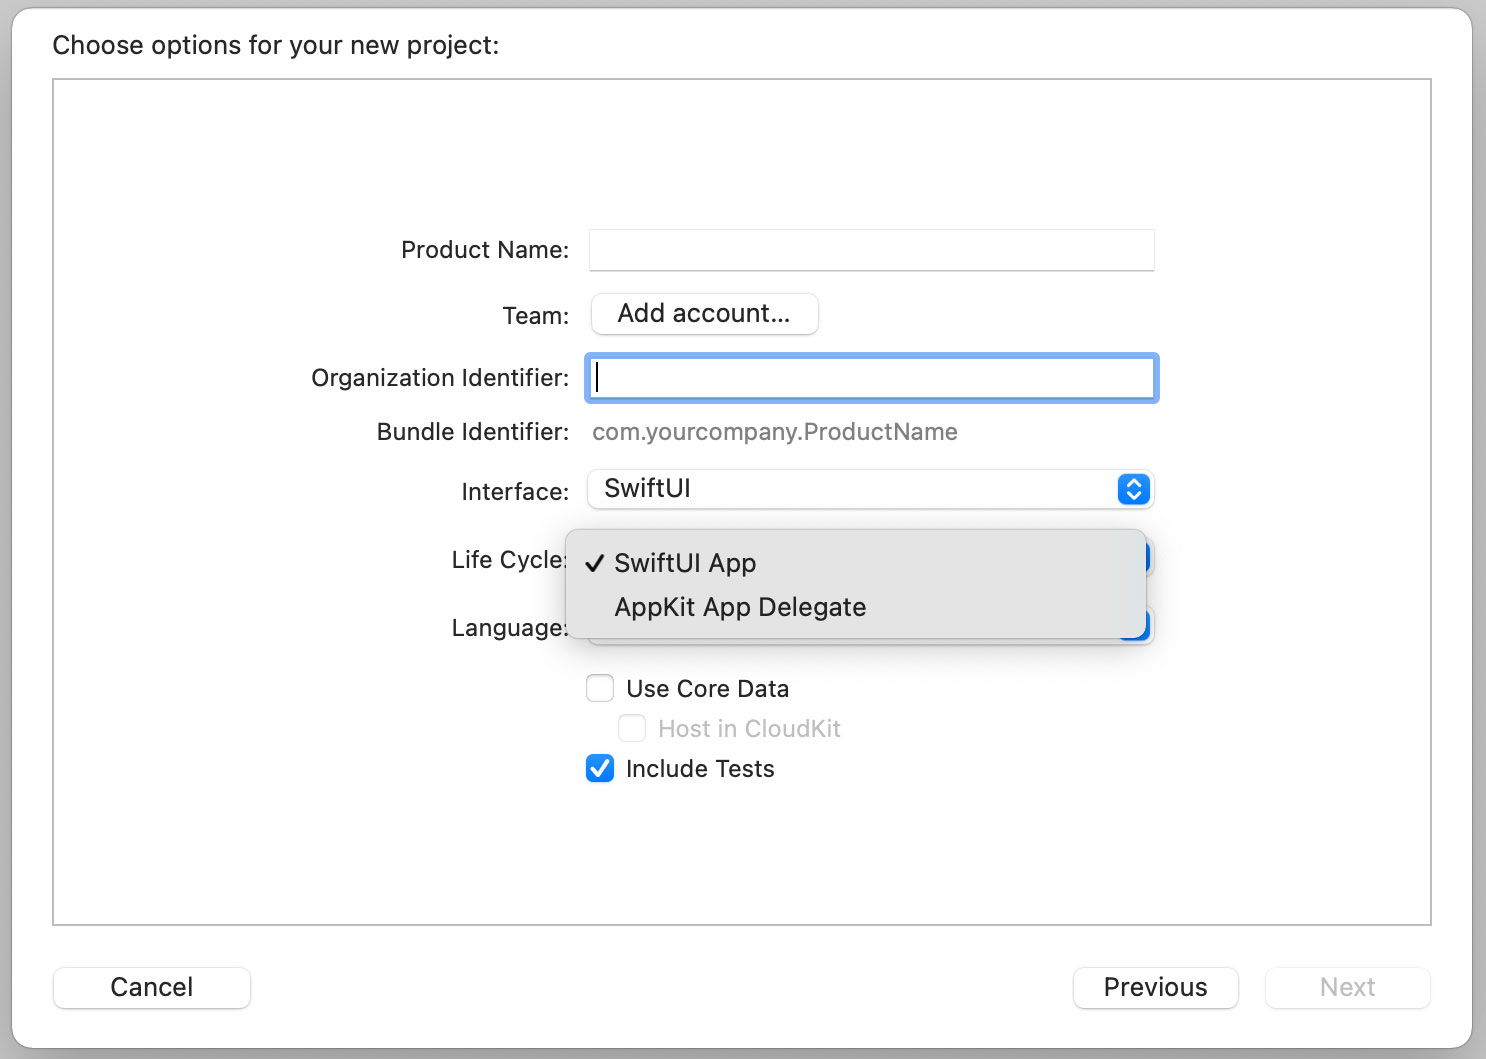Image resolution: width=1486 pixels, height=1059 pixels.
Task: Uncheck the Include Tests checkbox
Action: pos(600,769)
